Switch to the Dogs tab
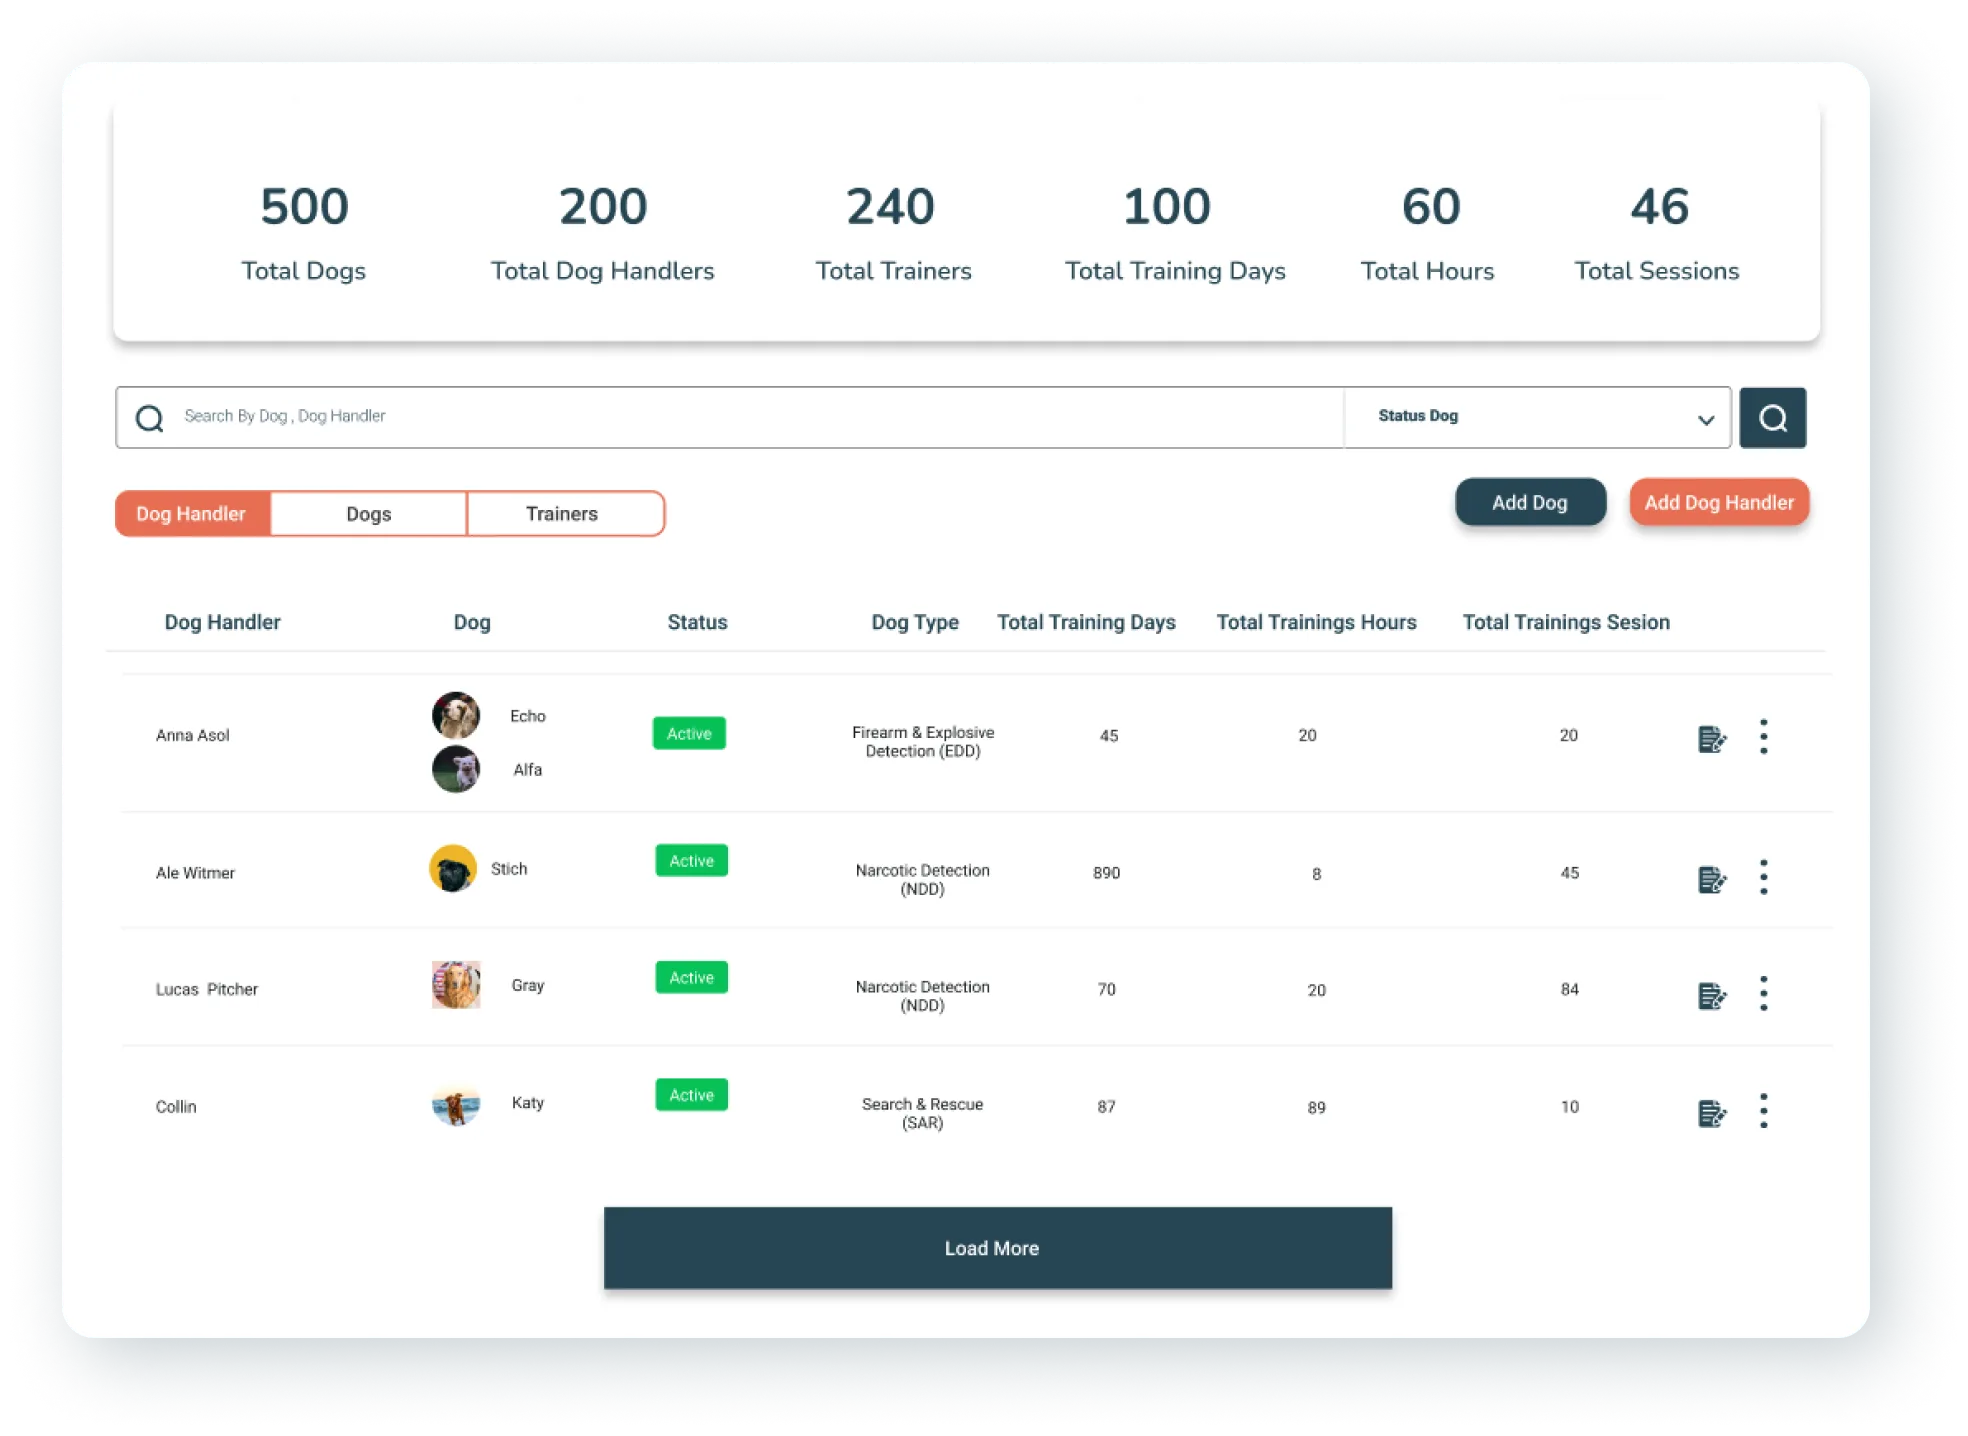Viewport: 1968px width, 1436px height. (x=368, y=514)
